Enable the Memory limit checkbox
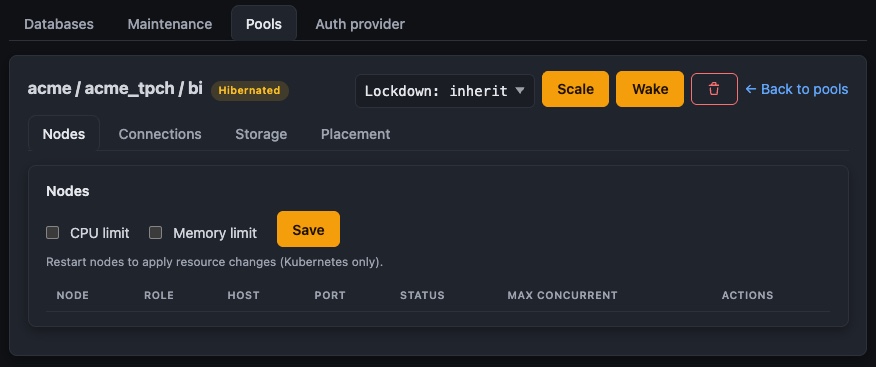The image size is (876, 367). pos(155,232)
